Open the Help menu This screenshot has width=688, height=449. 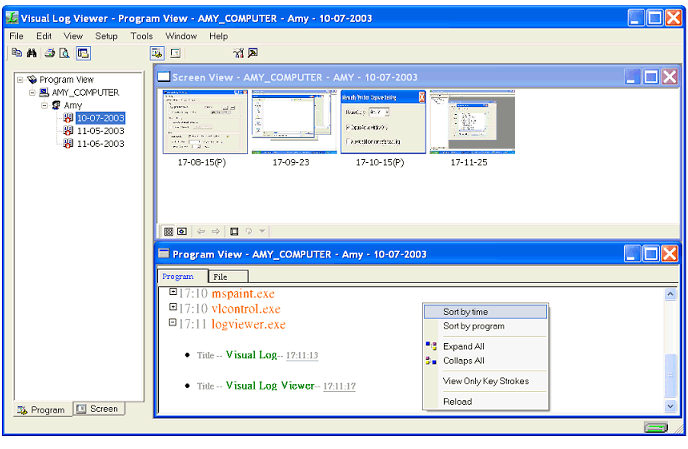tap(219, 36)
